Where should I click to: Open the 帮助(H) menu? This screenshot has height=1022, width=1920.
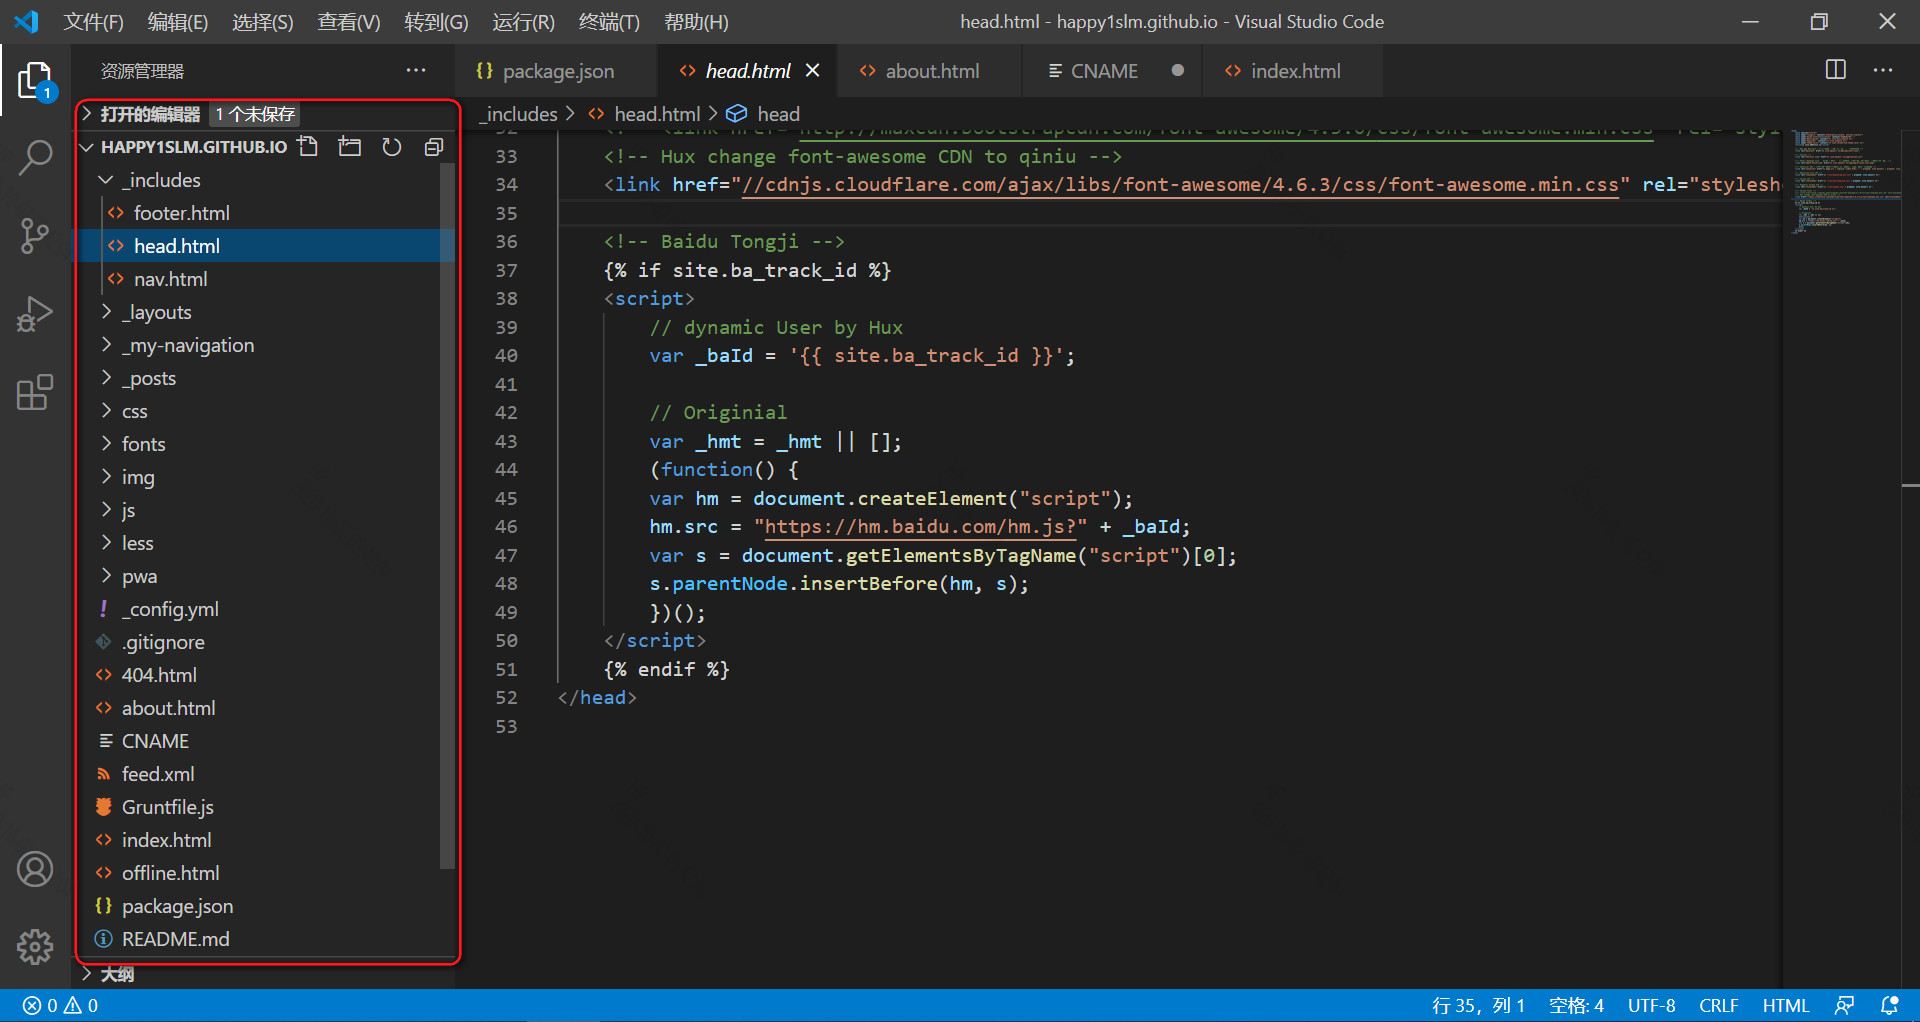[696, 22]
